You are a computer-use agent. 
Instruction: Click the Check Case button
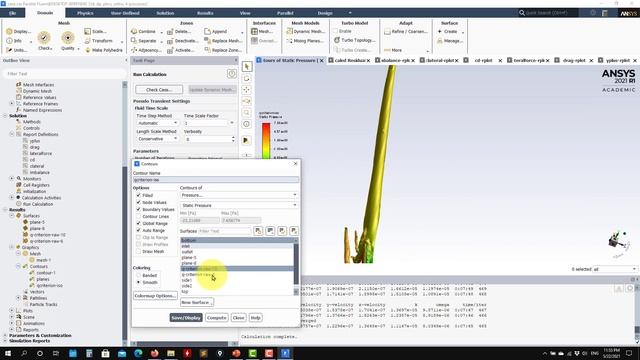[159, 90]
